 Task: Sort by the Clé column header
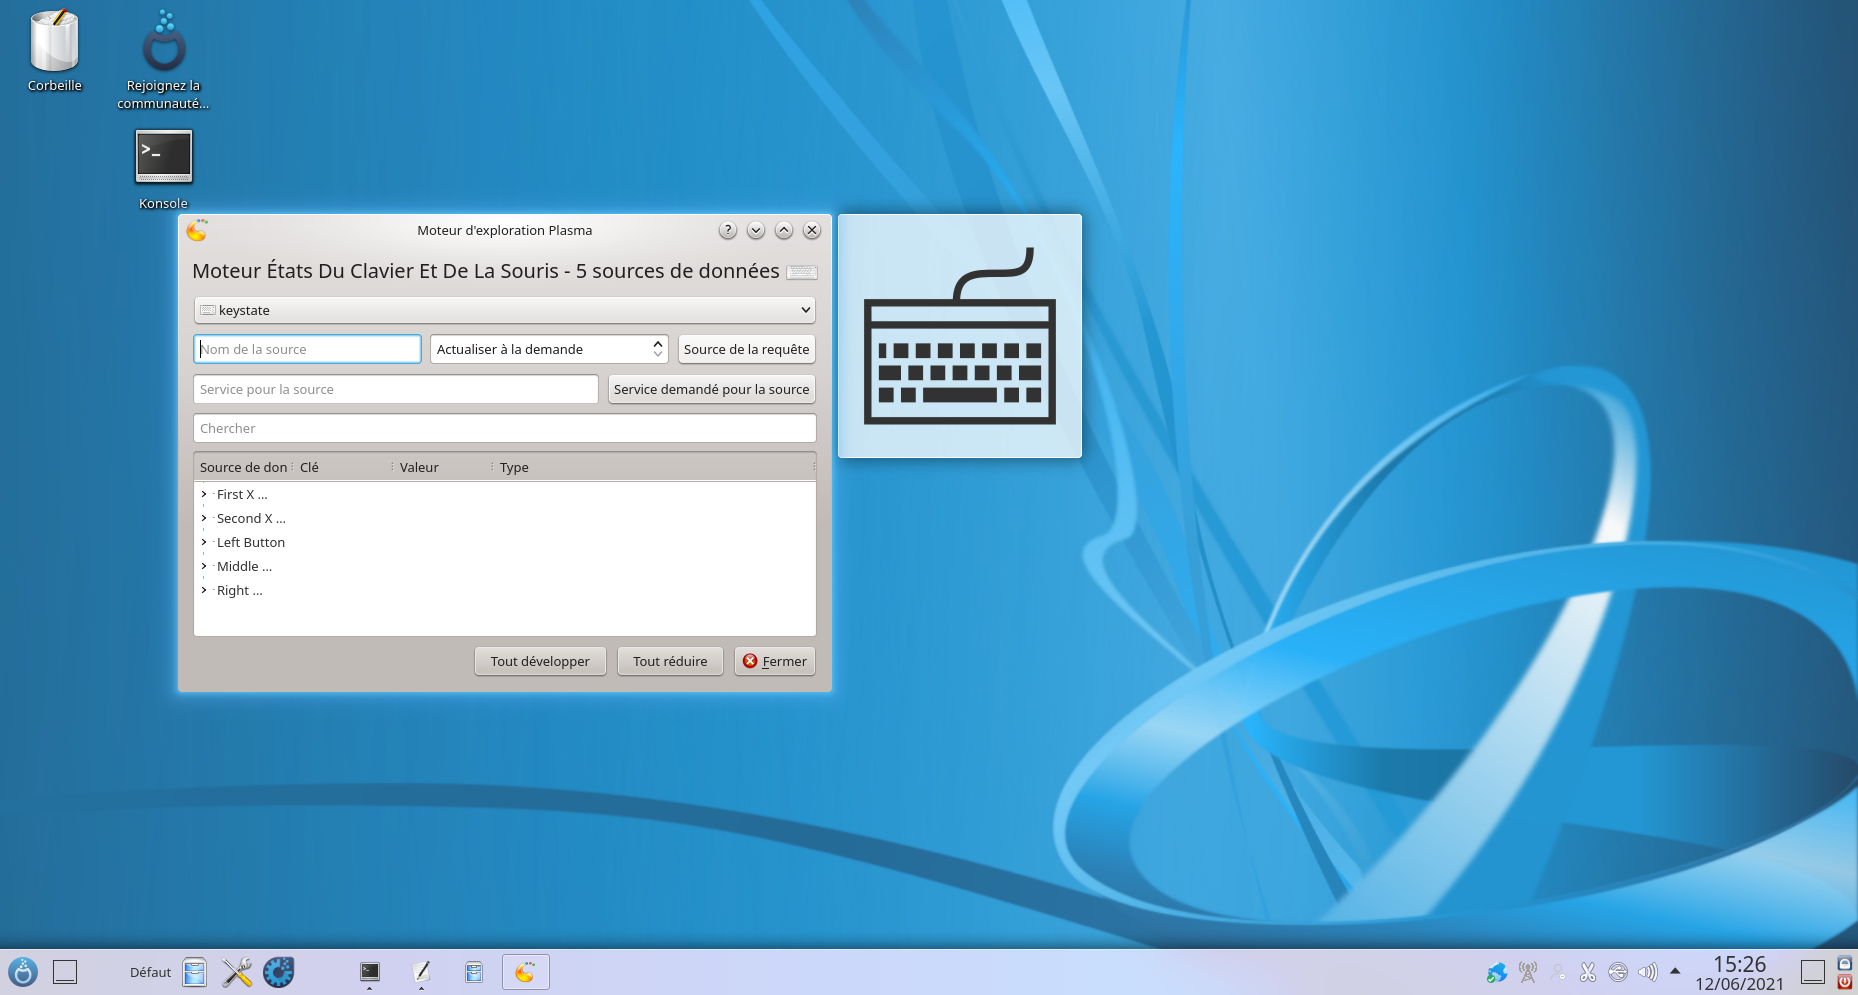(343, 467)
